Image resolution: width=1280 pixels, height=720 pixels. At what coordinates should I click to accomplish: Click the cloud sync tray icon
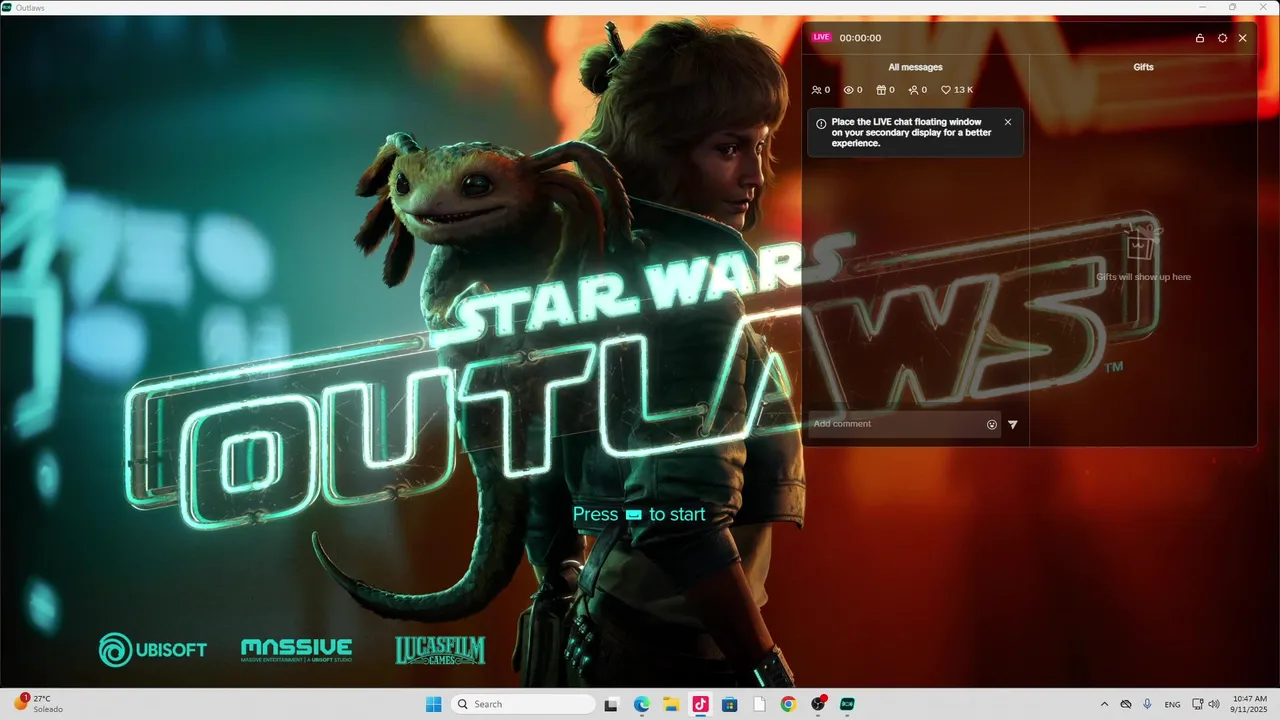click(x=1126, y=704)
